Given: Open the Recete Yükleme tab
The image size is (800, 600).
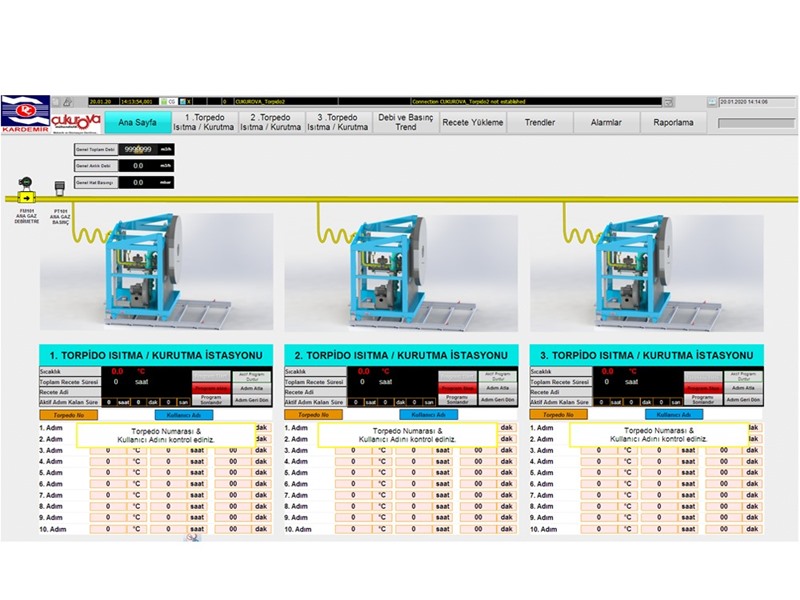Looking at the screenshot, I should point(473,122).
